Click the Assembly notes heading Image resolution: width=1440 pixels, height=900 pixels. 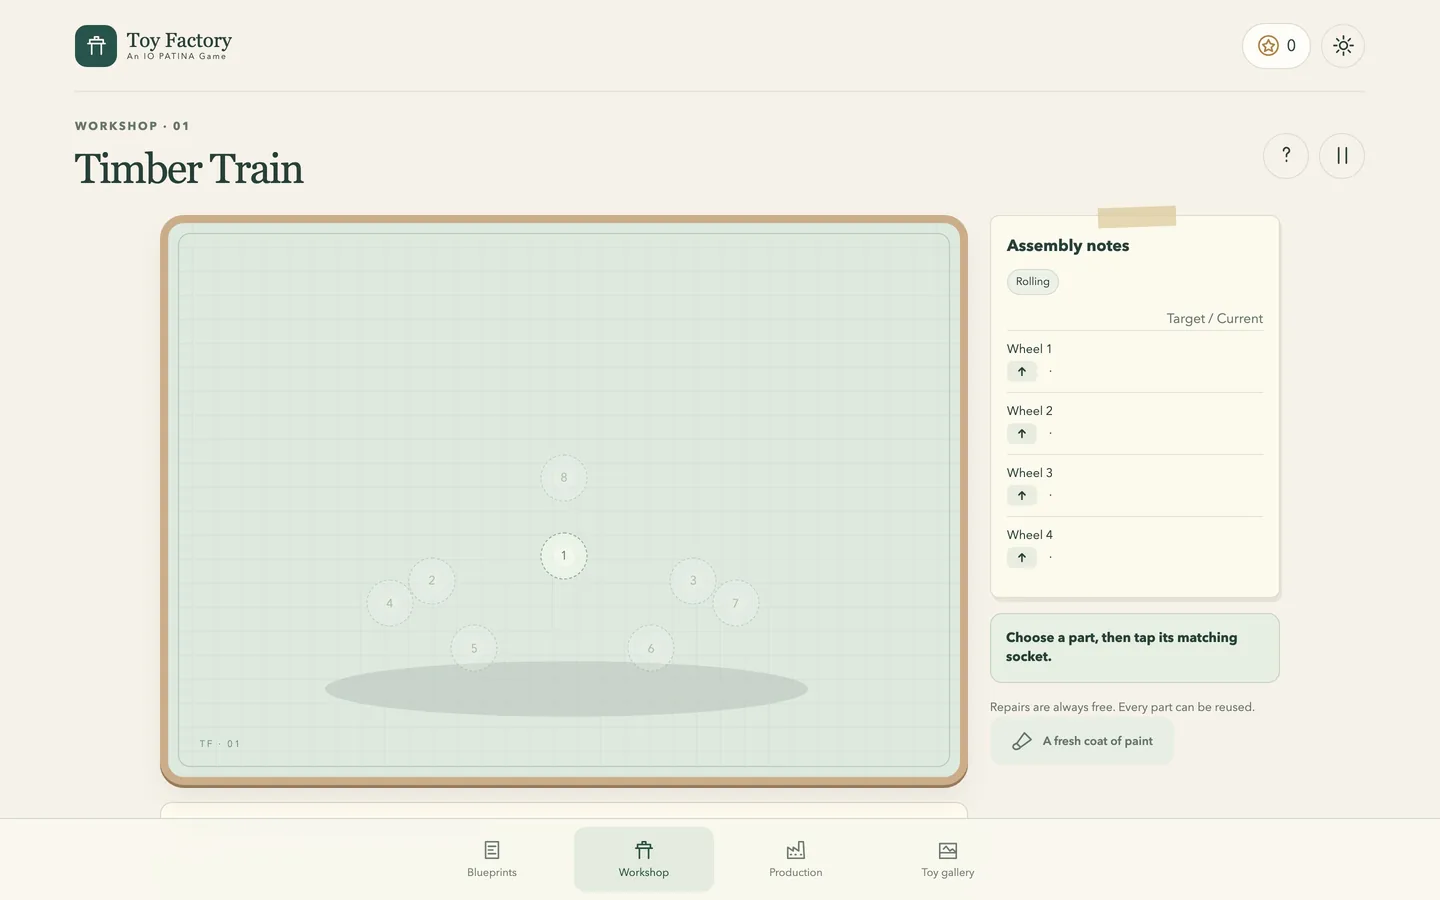[x=1068, y=246]
